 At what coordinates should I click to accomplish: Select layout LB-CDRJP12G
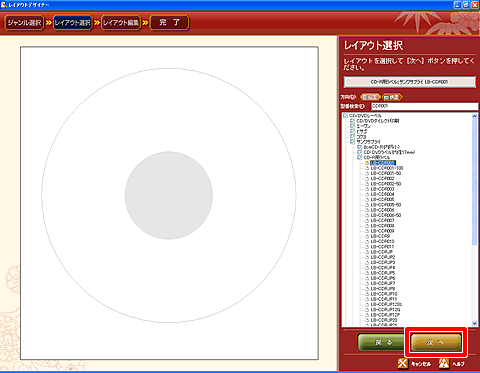tap(385, 310)
